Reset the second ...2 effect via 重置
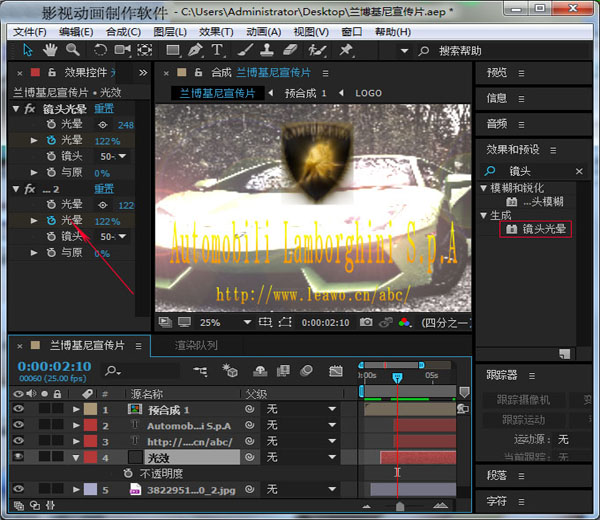 104,189
